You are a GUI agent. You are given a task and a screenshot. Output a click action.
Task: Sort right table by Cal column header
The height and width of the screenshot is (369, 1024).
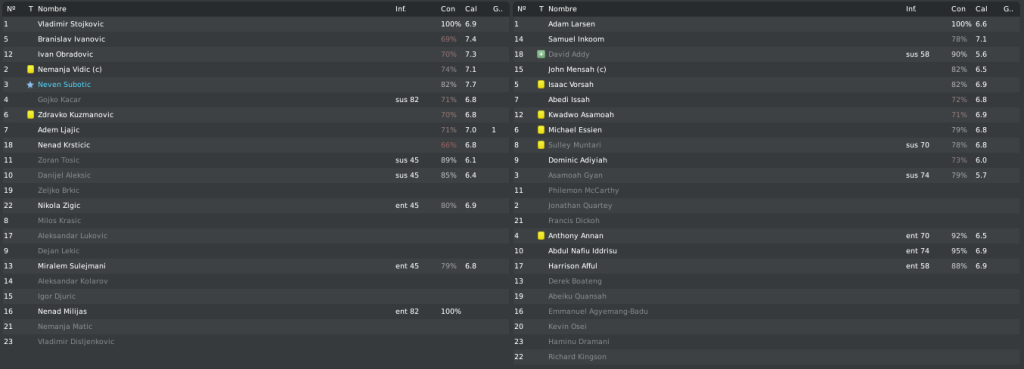pyautogui.click(x=981, y=9)
